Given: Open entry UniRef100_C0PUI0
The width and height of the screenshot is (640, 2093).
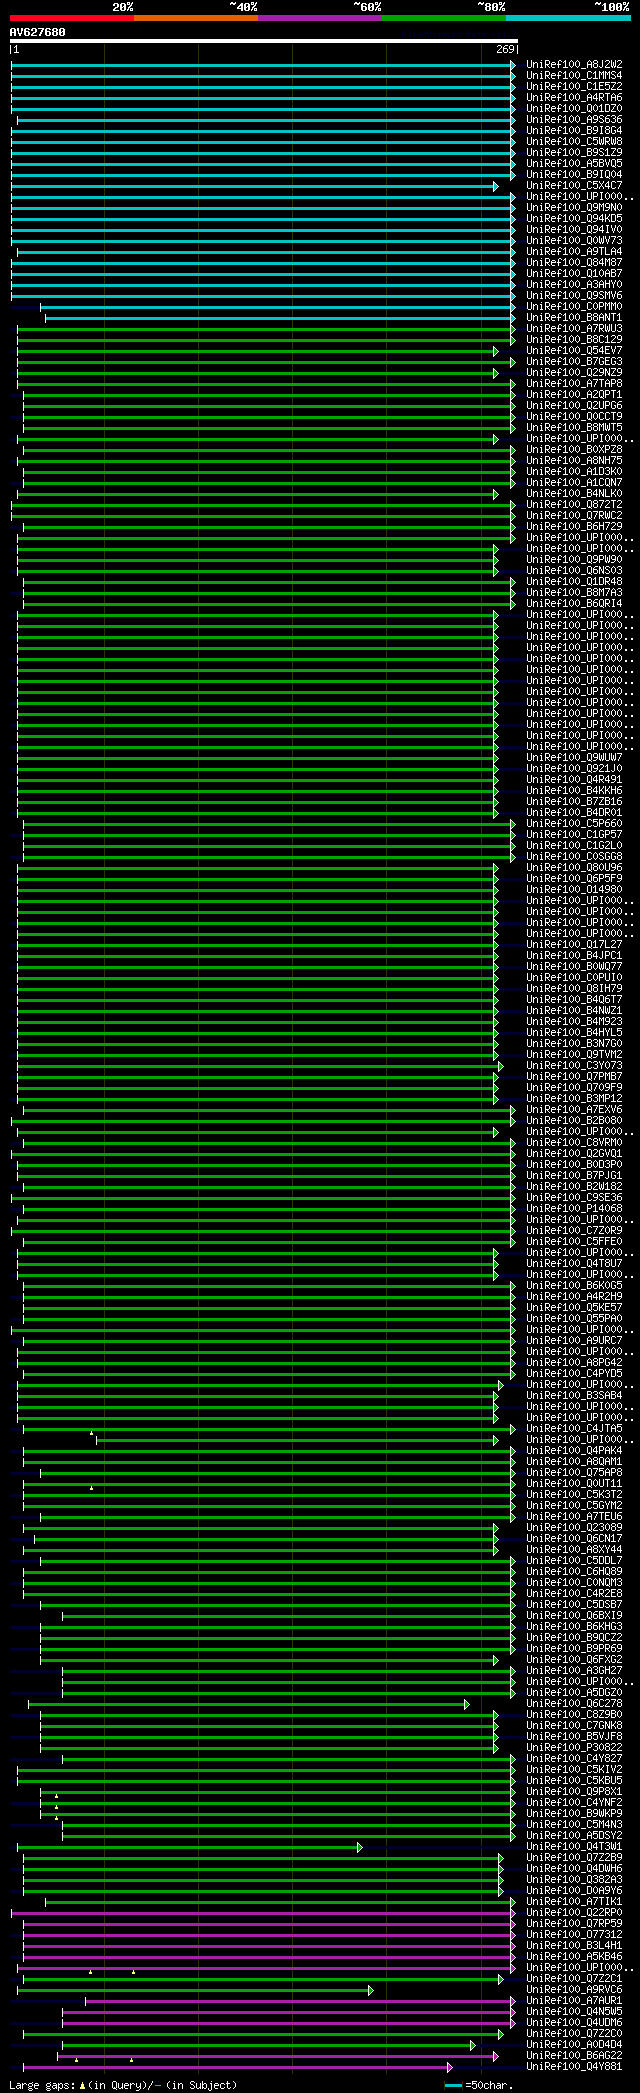Looking at the screenshot, I should [574, 978].
